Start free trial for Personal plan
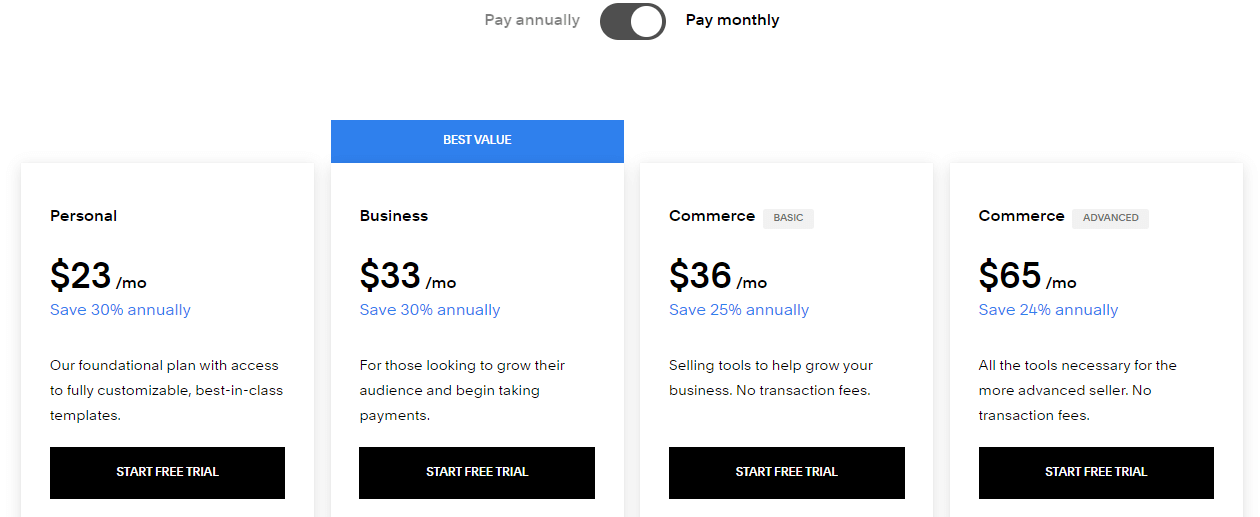Viewport: 1260px width, 517px height. pos(167,472)
